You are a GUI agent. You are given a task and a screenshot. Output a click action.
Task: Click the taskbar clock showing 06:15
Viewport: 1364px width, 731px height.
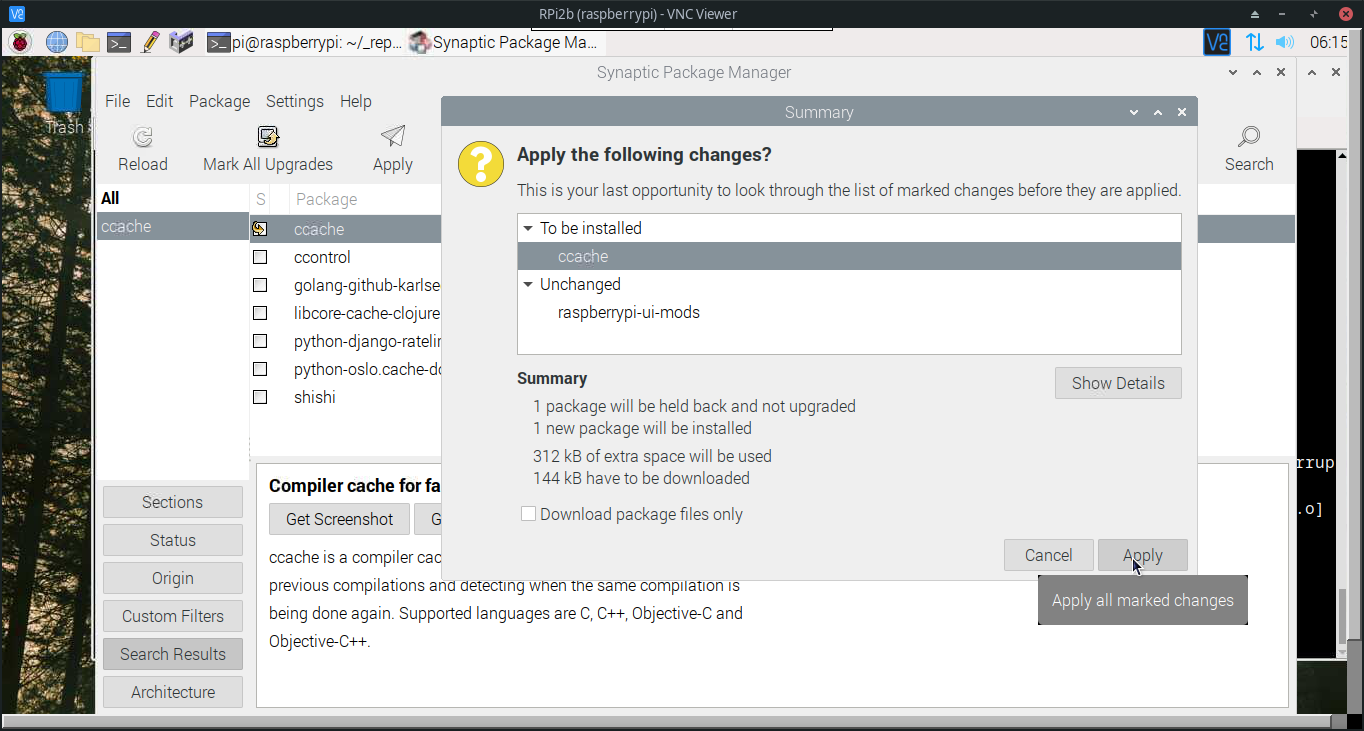1329,42
